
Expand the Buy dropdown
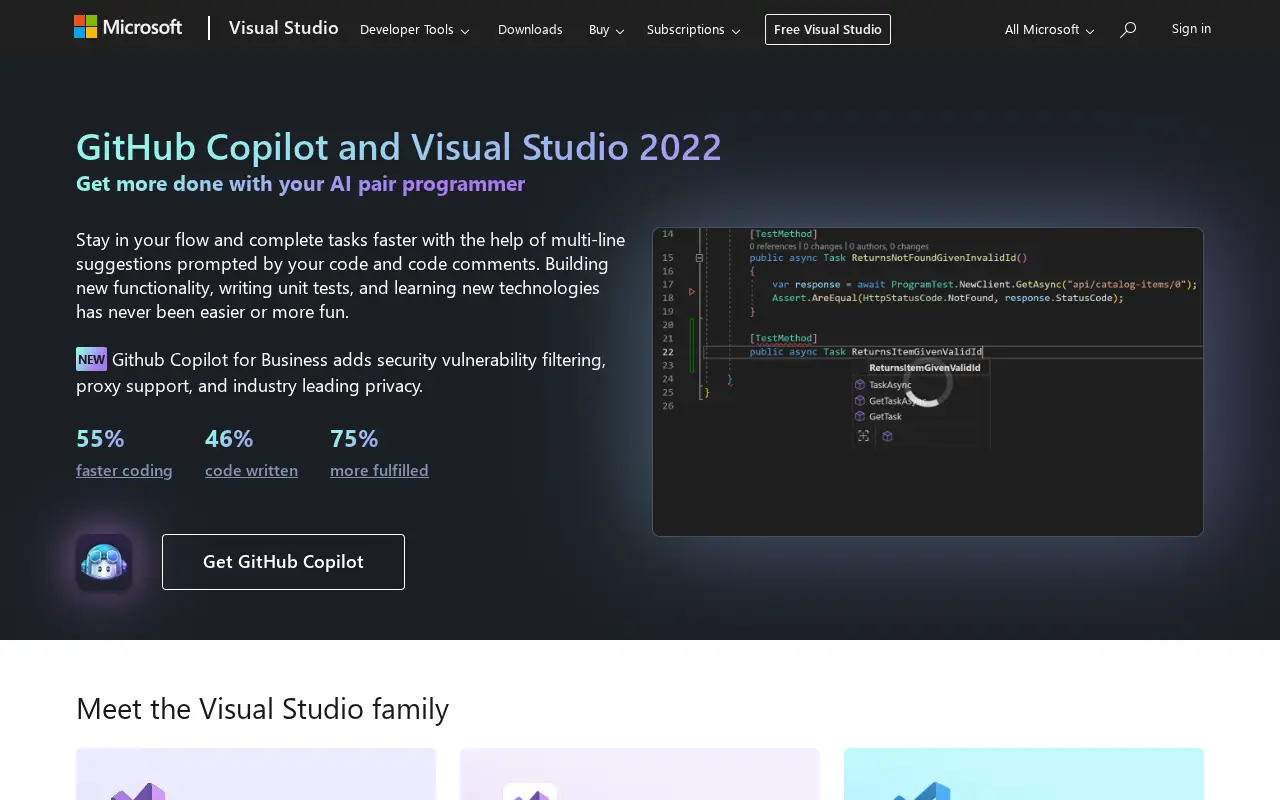coord(607,30)
